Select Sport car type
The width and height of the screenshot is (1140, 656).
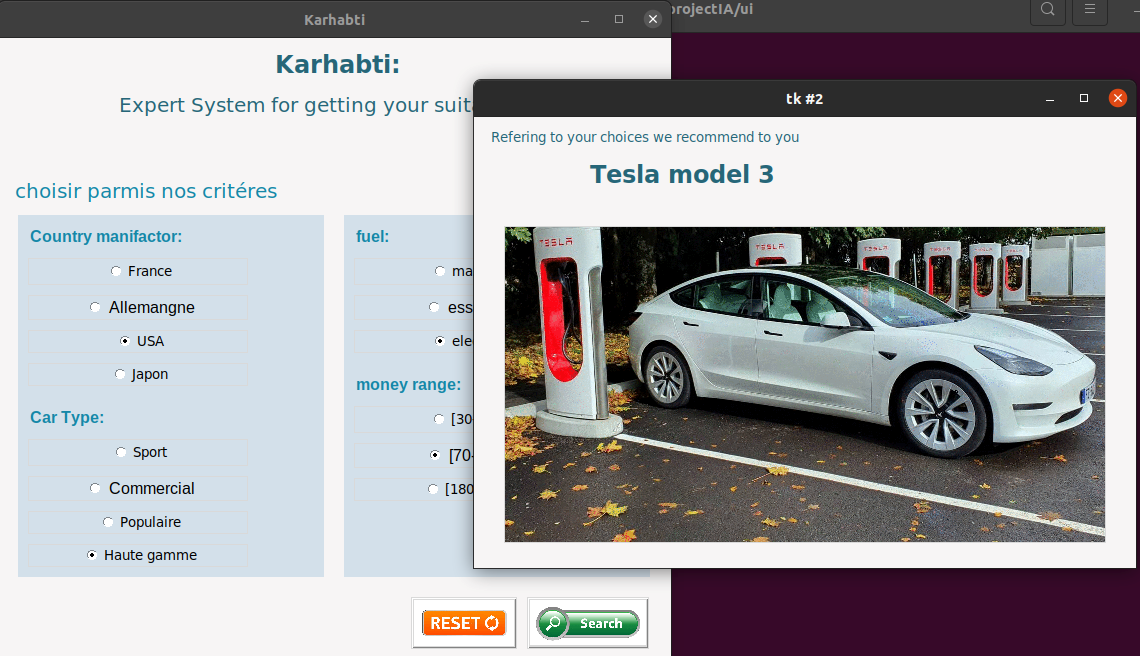[x=138, y=452]
